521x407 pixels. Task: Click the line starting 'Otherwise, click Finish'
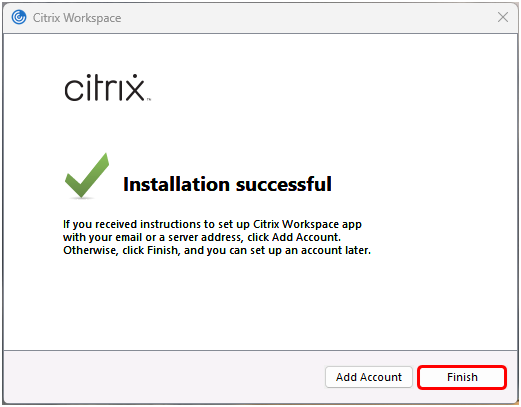click(x=217, y=250)
